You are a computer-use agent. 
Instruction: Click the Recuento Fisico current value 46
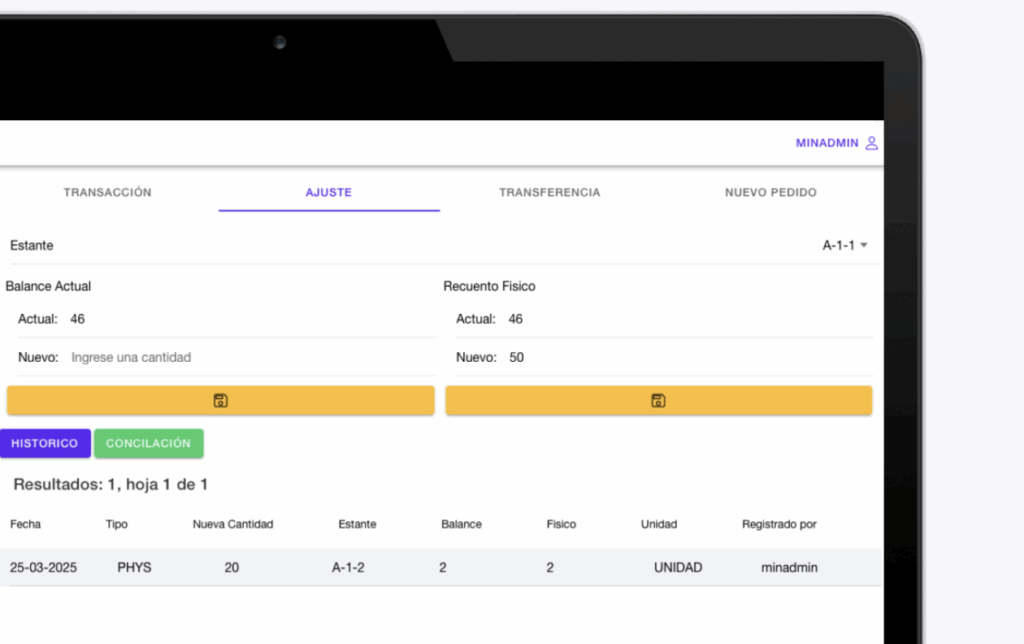point(516,319)
